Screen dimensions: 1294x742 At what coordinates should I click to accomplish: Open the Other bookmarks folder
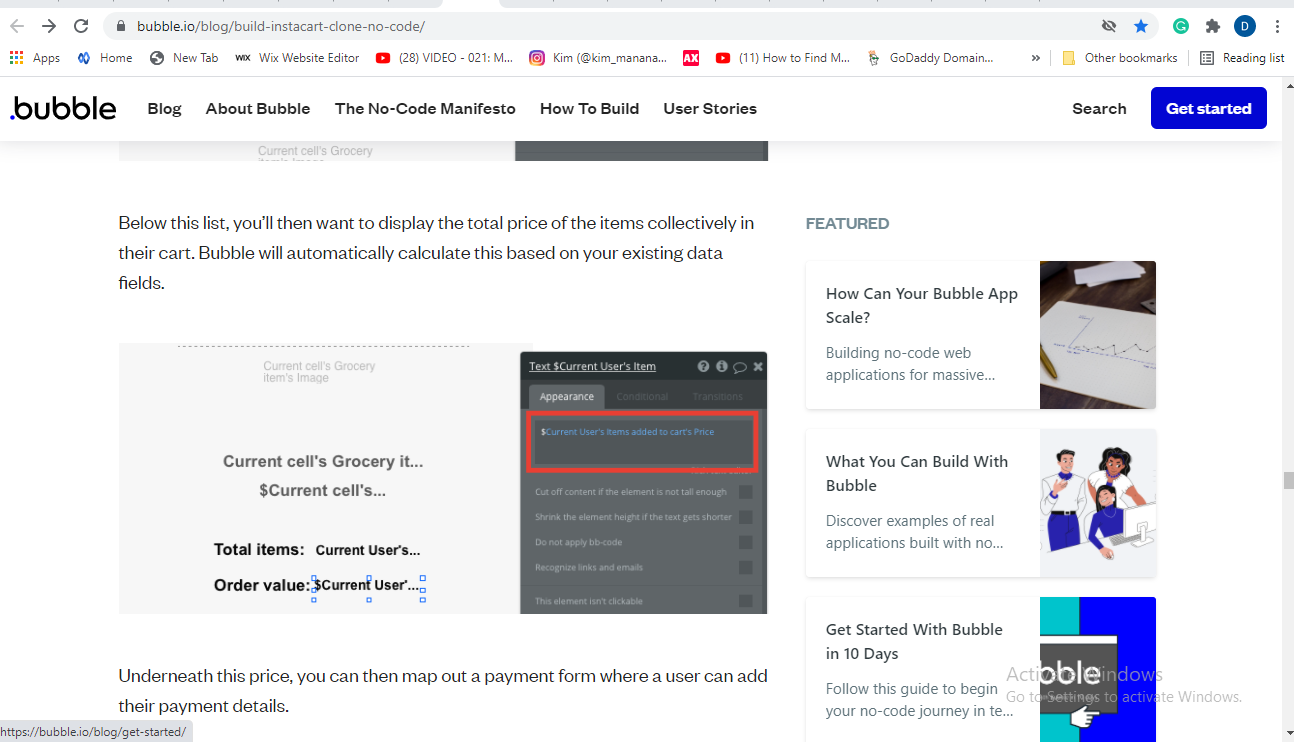1120,58
